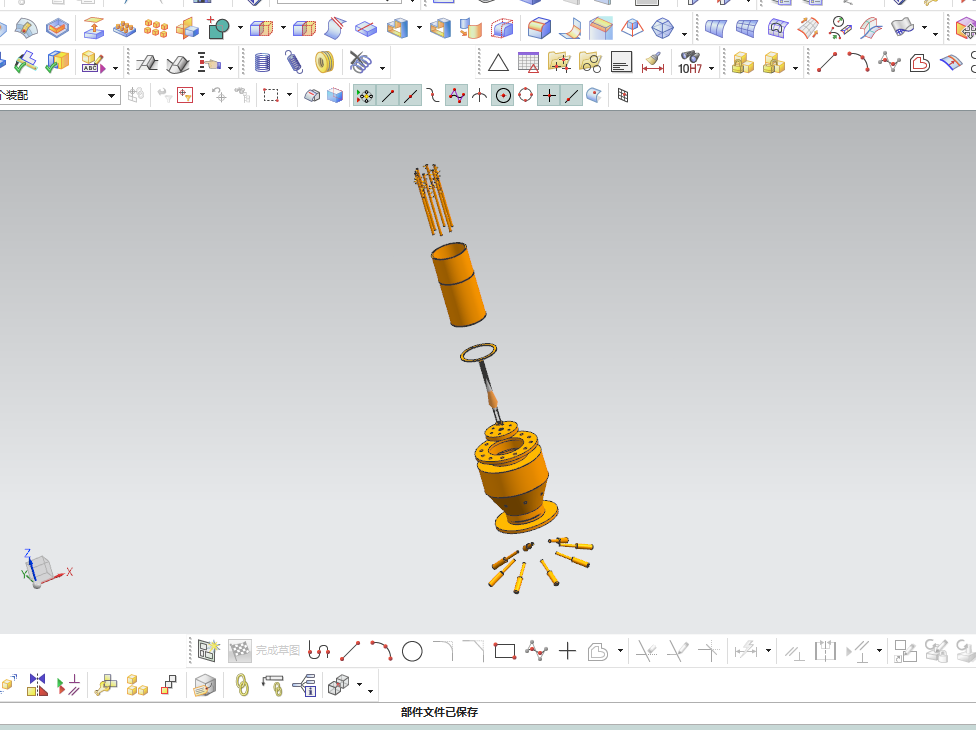Screen dimensions: 976x730
Task: Open the assembly filter combo box
Action: [60, 95]
